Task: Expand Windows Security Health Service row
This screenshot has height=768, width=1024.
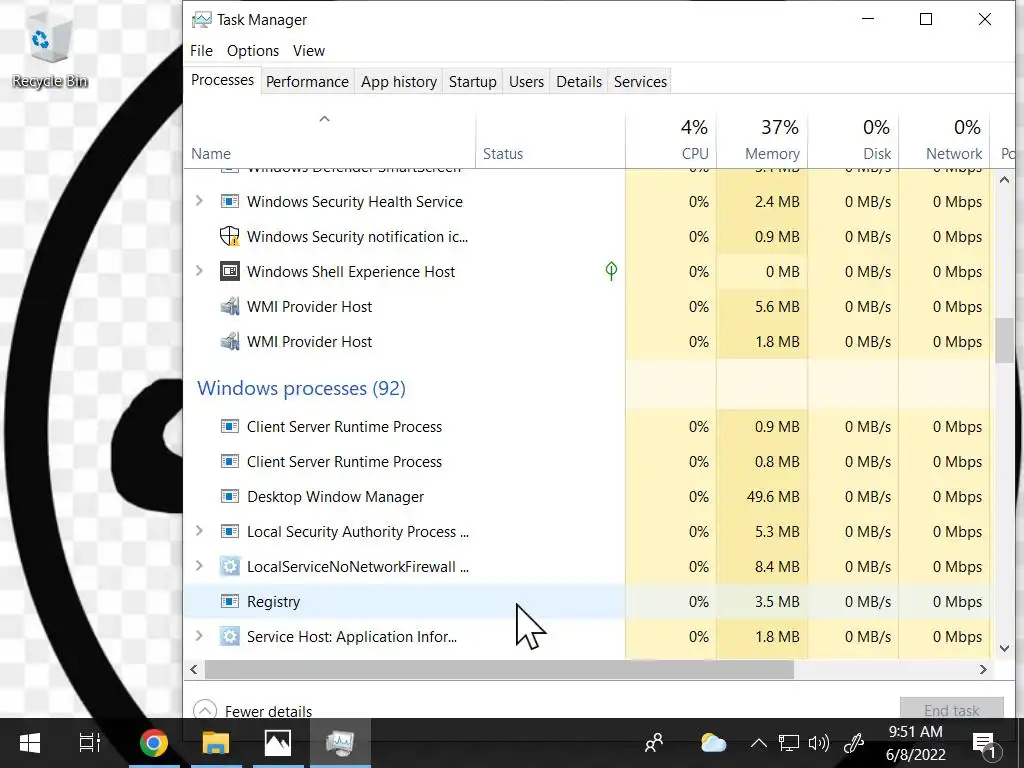Action: pyautogui.click(x=200, y=201)
